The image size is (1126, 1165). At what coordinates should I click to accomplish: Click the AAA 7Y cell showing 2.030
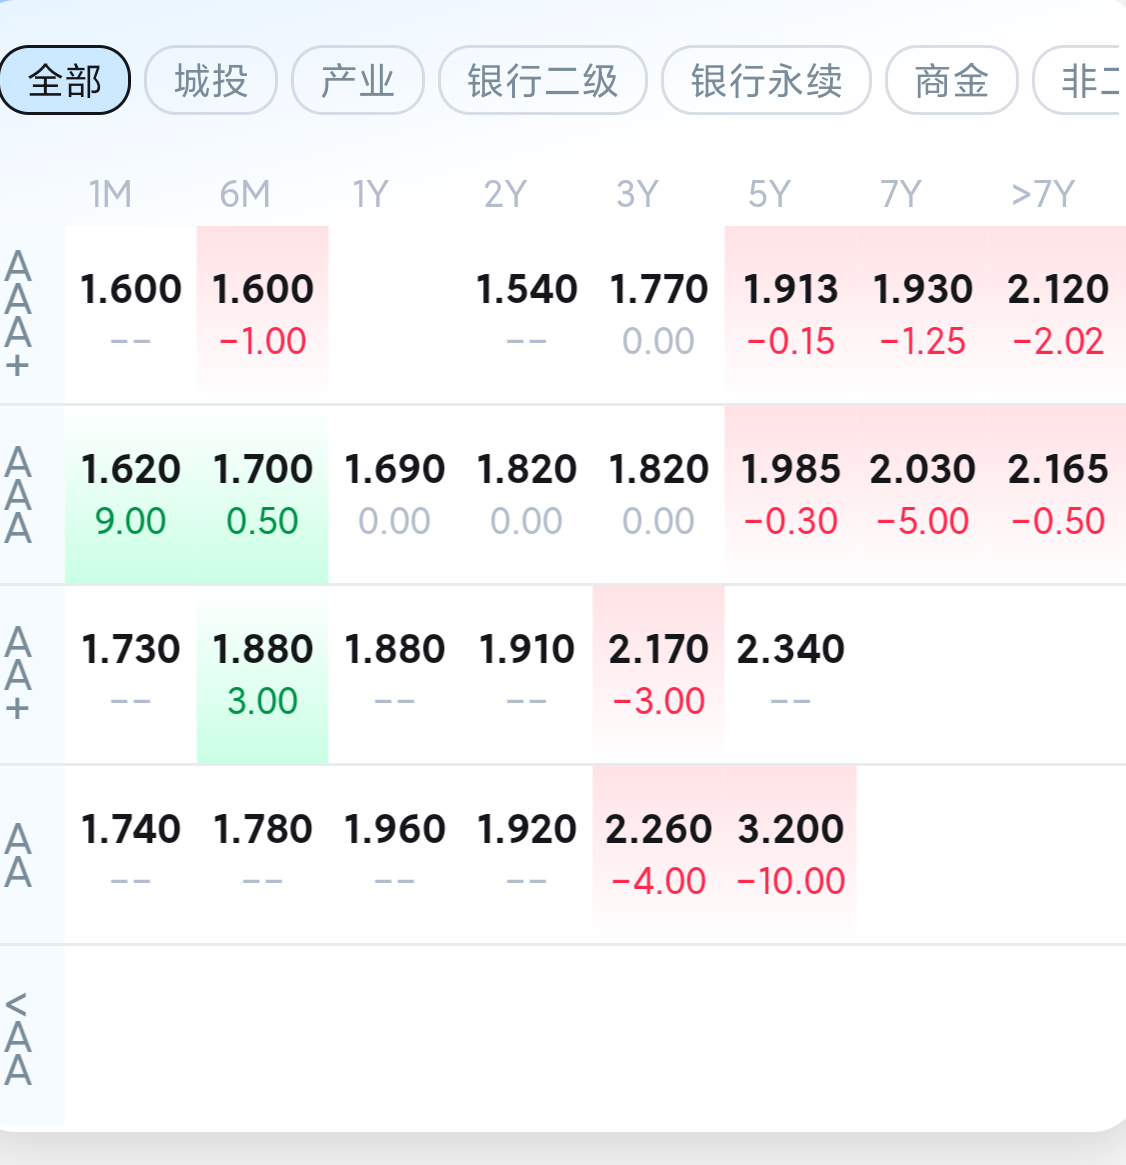pyautogui.click(x=922, y=493)
